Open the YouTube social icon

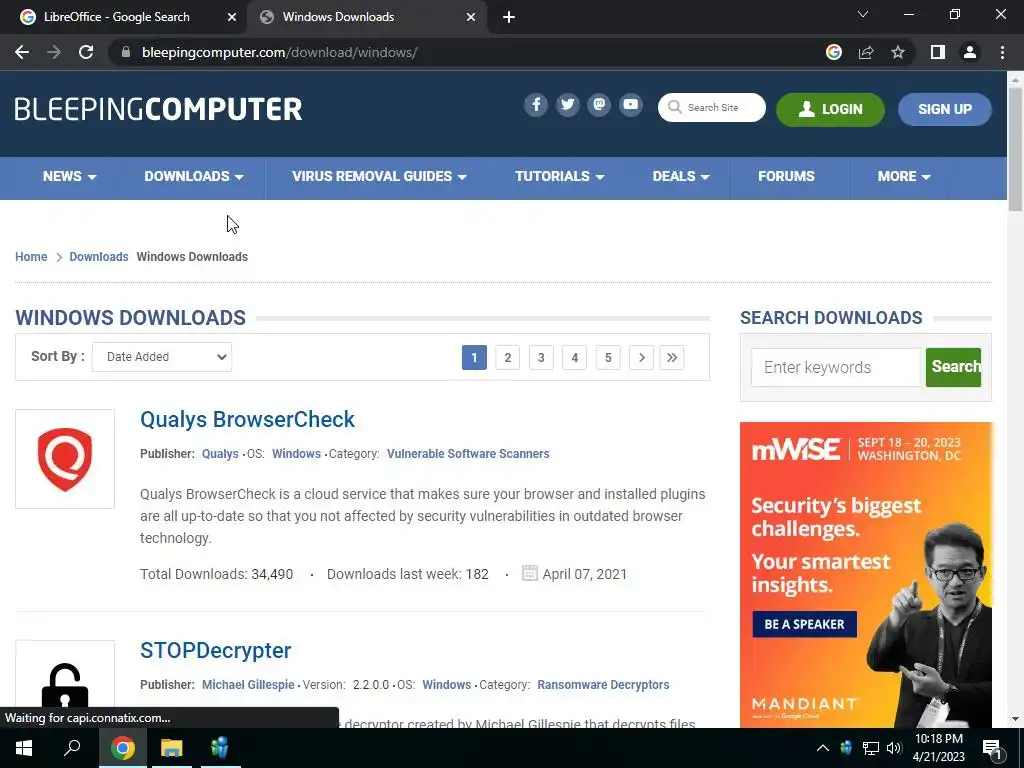(631, 105)
